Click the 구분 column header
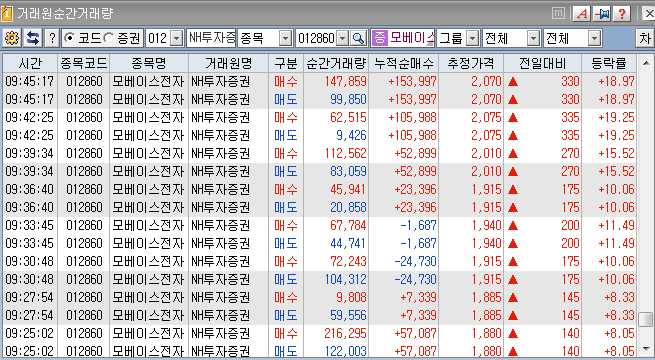The width and height of the screenshot is (655, 360). point(286,63)
